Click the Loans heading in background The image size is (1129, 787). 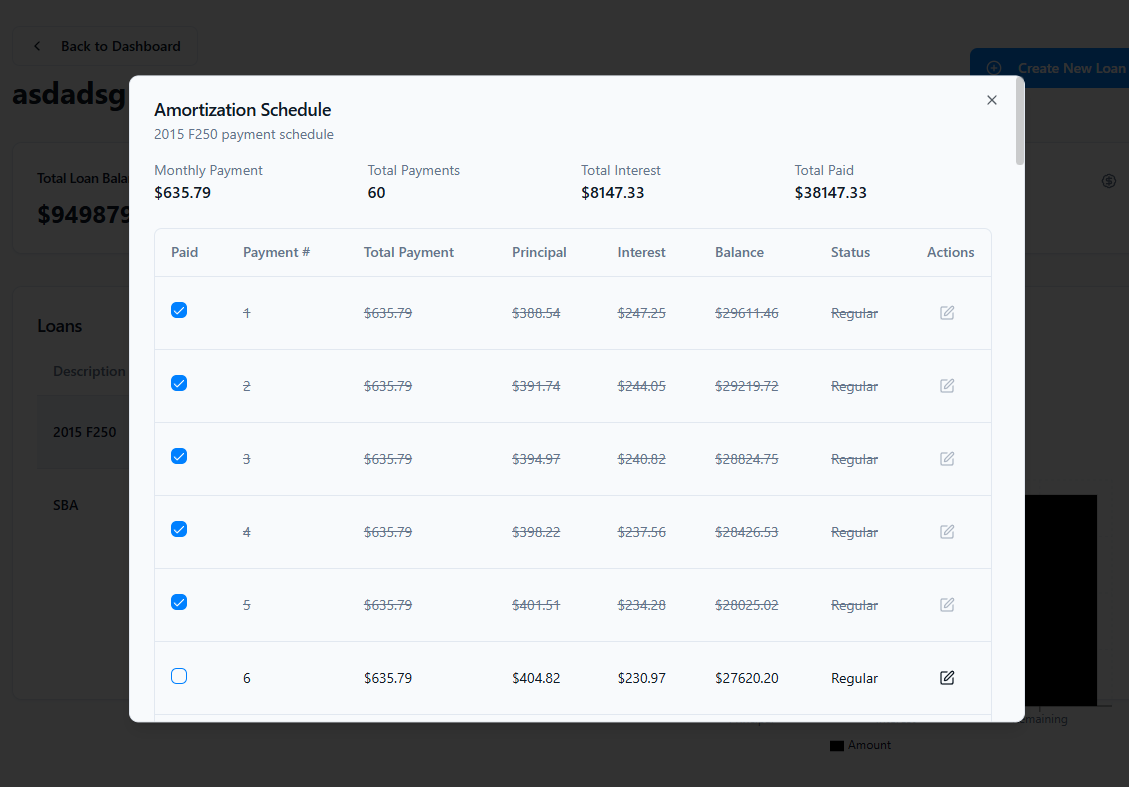pyautogui.click(x=60, y=326)
